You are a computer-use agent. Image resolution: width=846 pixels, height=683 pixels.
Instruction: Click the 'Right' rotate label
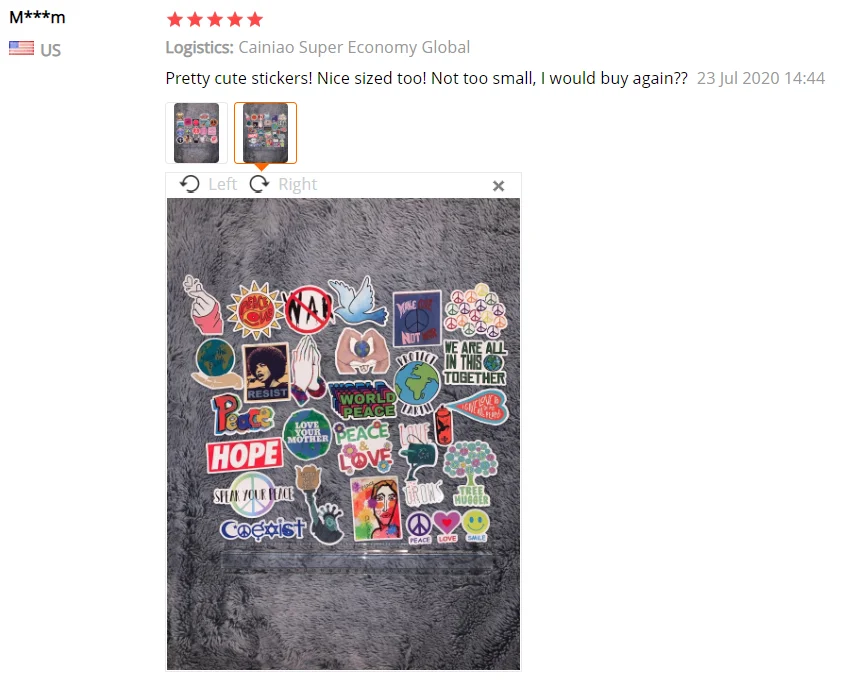coord(297,185)
